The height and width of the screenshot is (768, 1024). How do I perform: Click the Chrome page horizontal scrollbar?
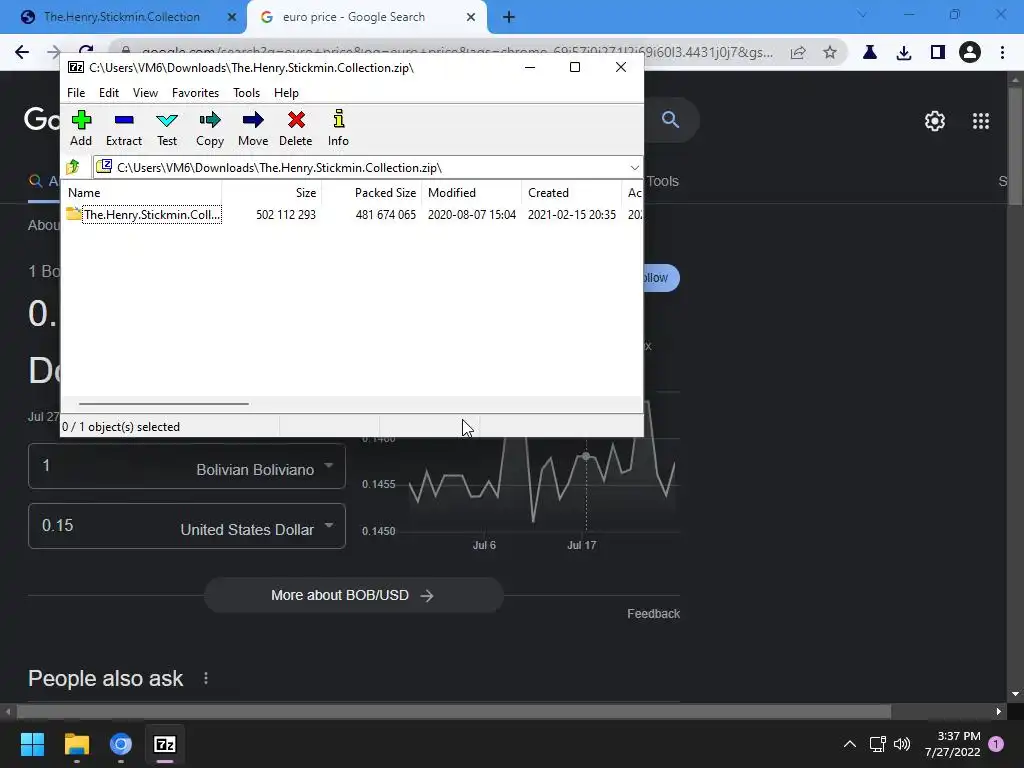tap(454, 711)
